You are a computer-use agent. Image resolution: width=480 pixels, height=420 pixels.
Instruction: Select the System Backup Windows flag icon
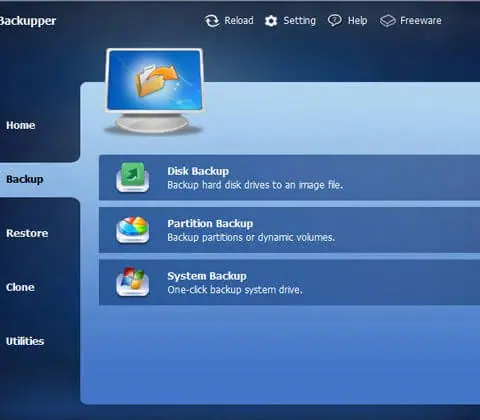coord(133,282)
